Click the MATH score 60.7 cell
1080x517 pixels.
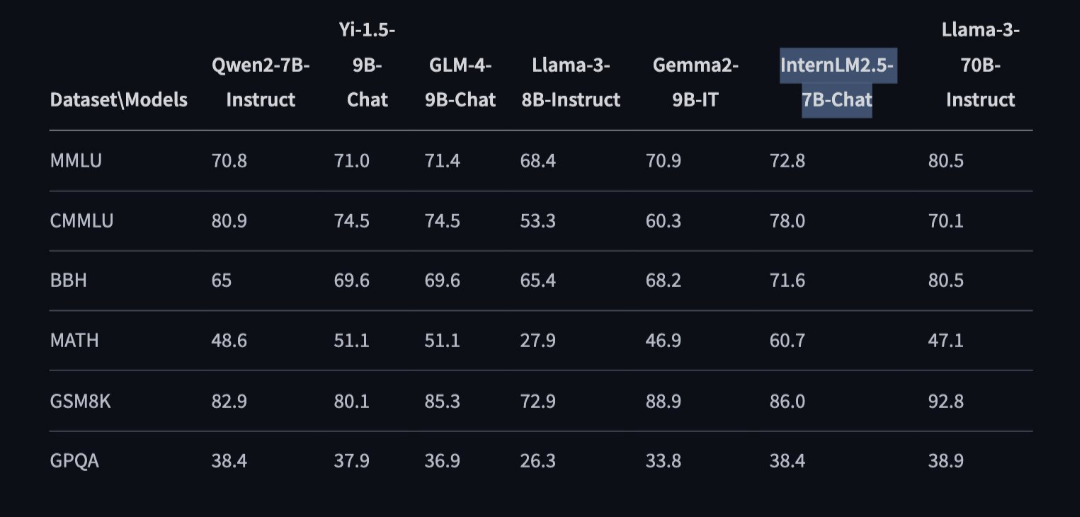787,340
